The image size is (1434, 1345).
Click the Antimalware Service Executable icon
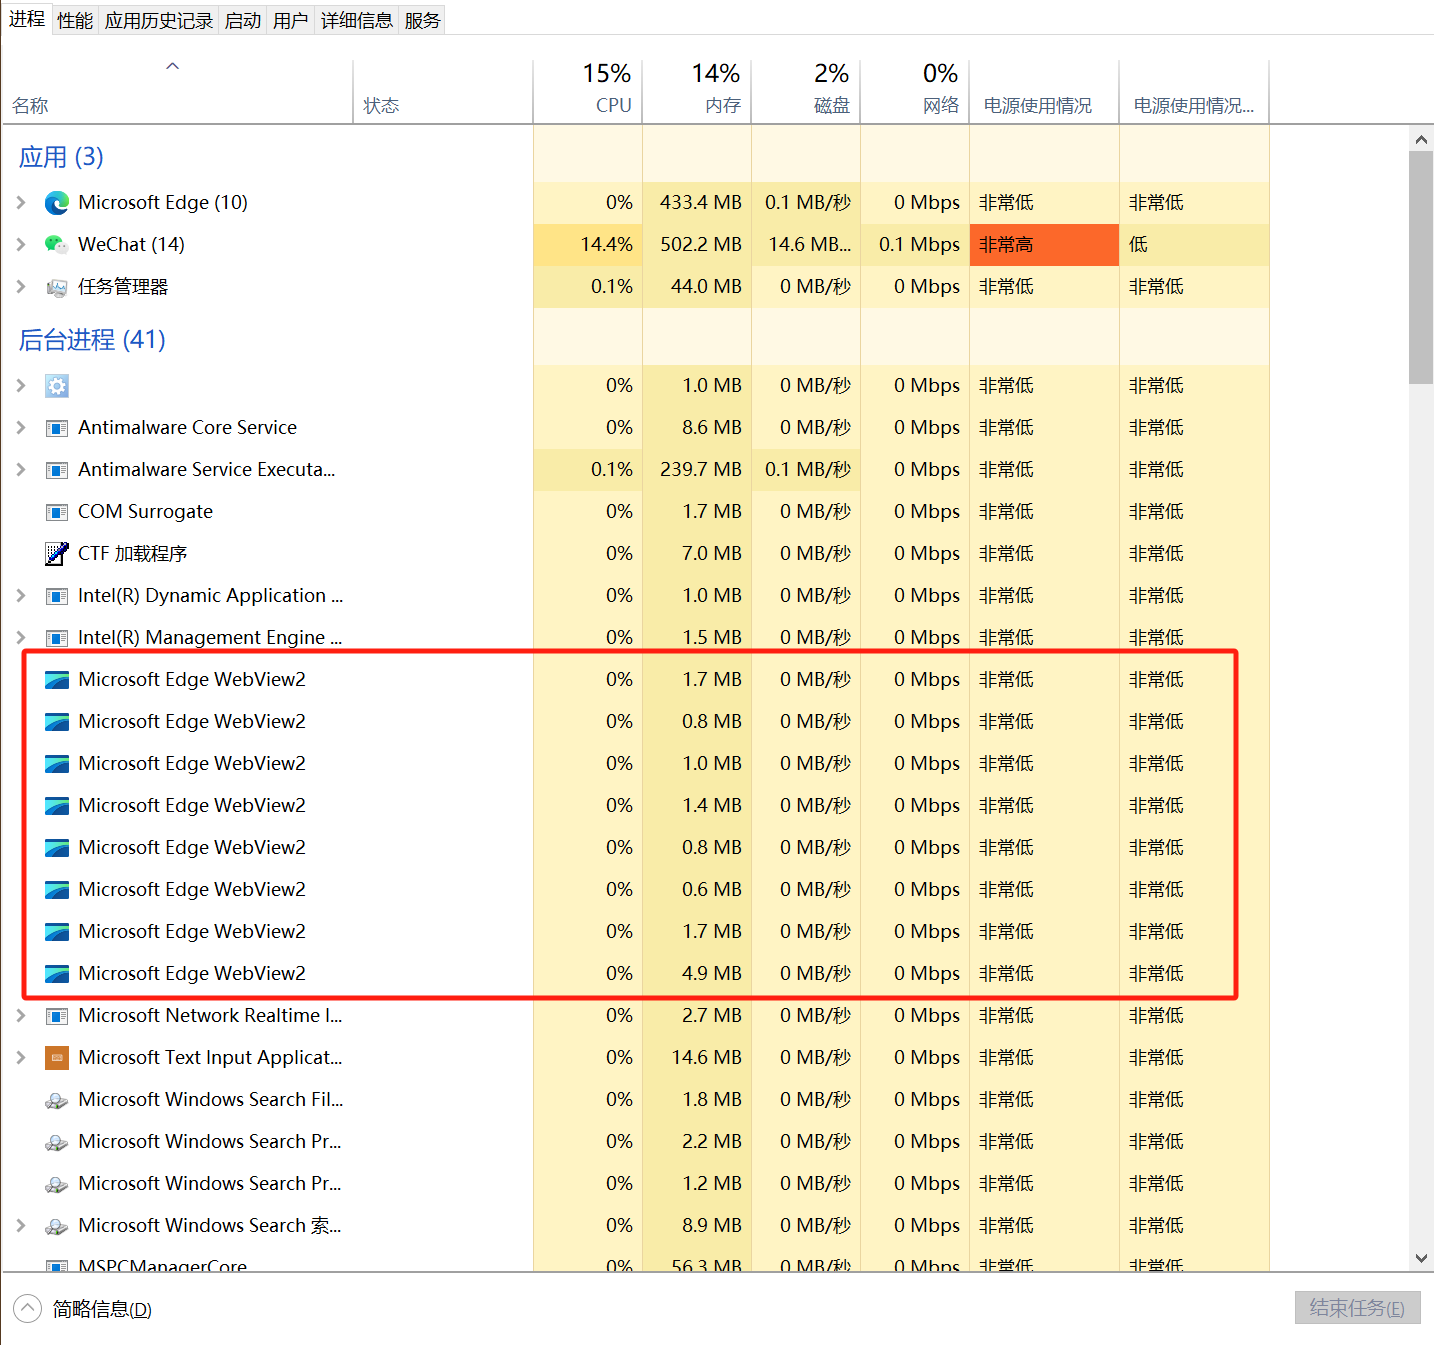point(57,470)
